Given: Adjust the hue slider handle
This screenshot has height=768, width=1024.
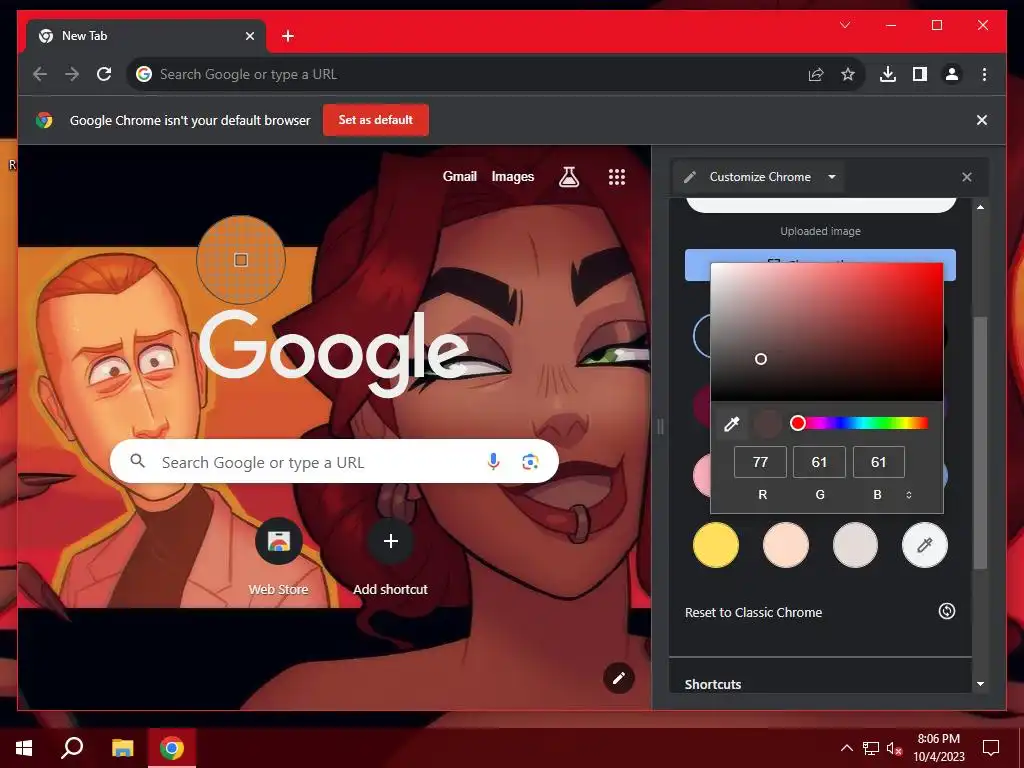Looking at the screenshot, I should click(x=797, y=423).
